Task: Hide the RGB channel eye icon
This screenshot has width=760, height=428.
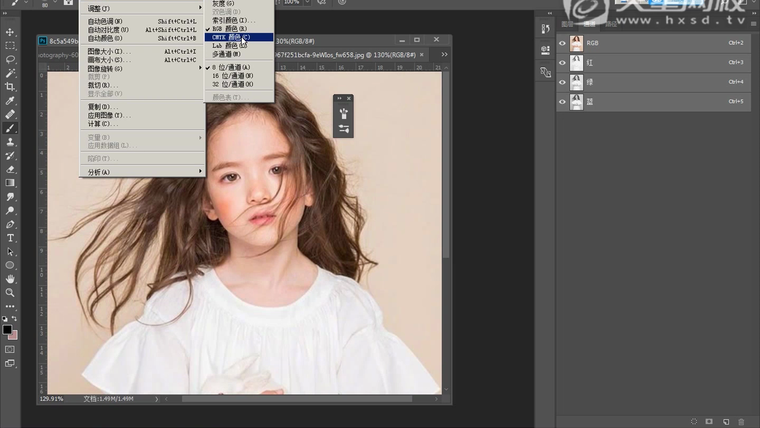Action: pyautogui.click(x=562, y=43)
